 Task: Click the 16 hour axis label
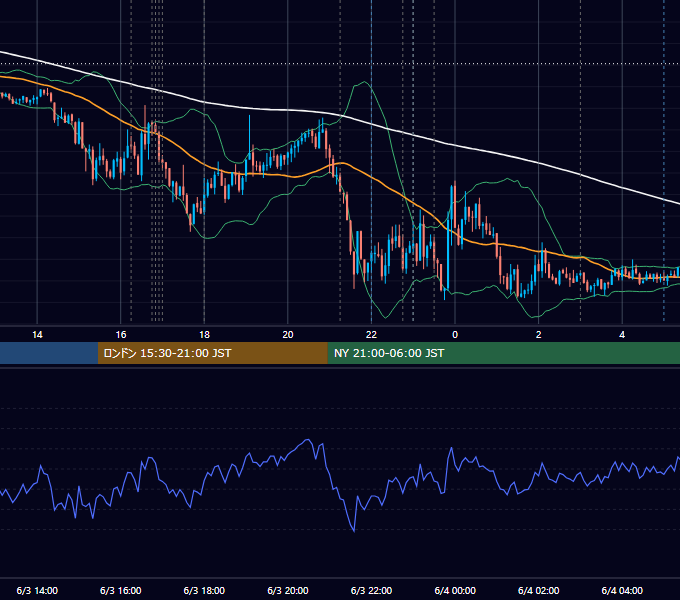pyautogui.click(x=121, y=335)
